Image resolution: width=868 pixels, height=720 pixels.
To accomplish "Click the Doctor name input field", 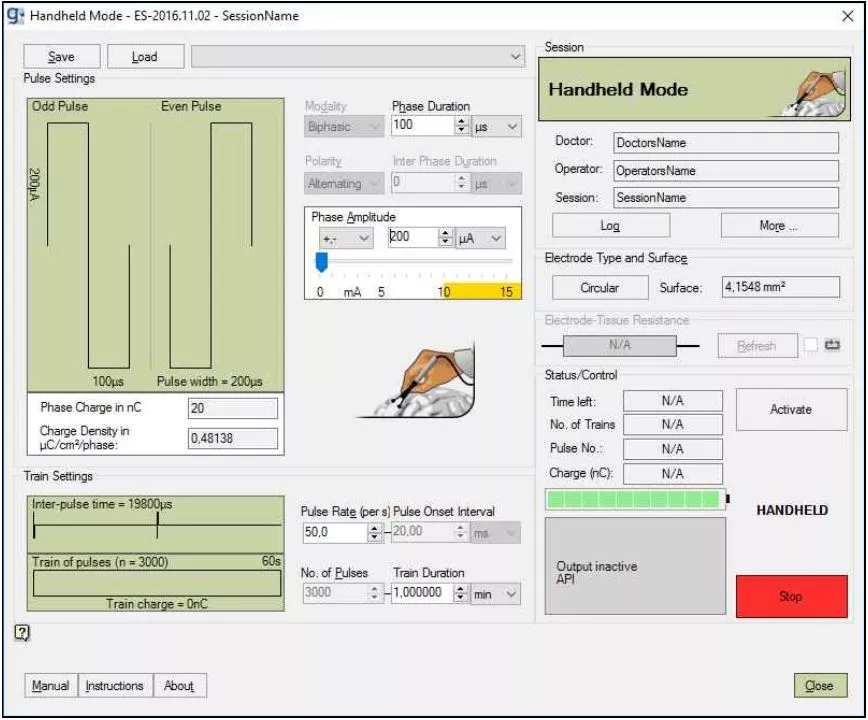I will tap(725, 143).
